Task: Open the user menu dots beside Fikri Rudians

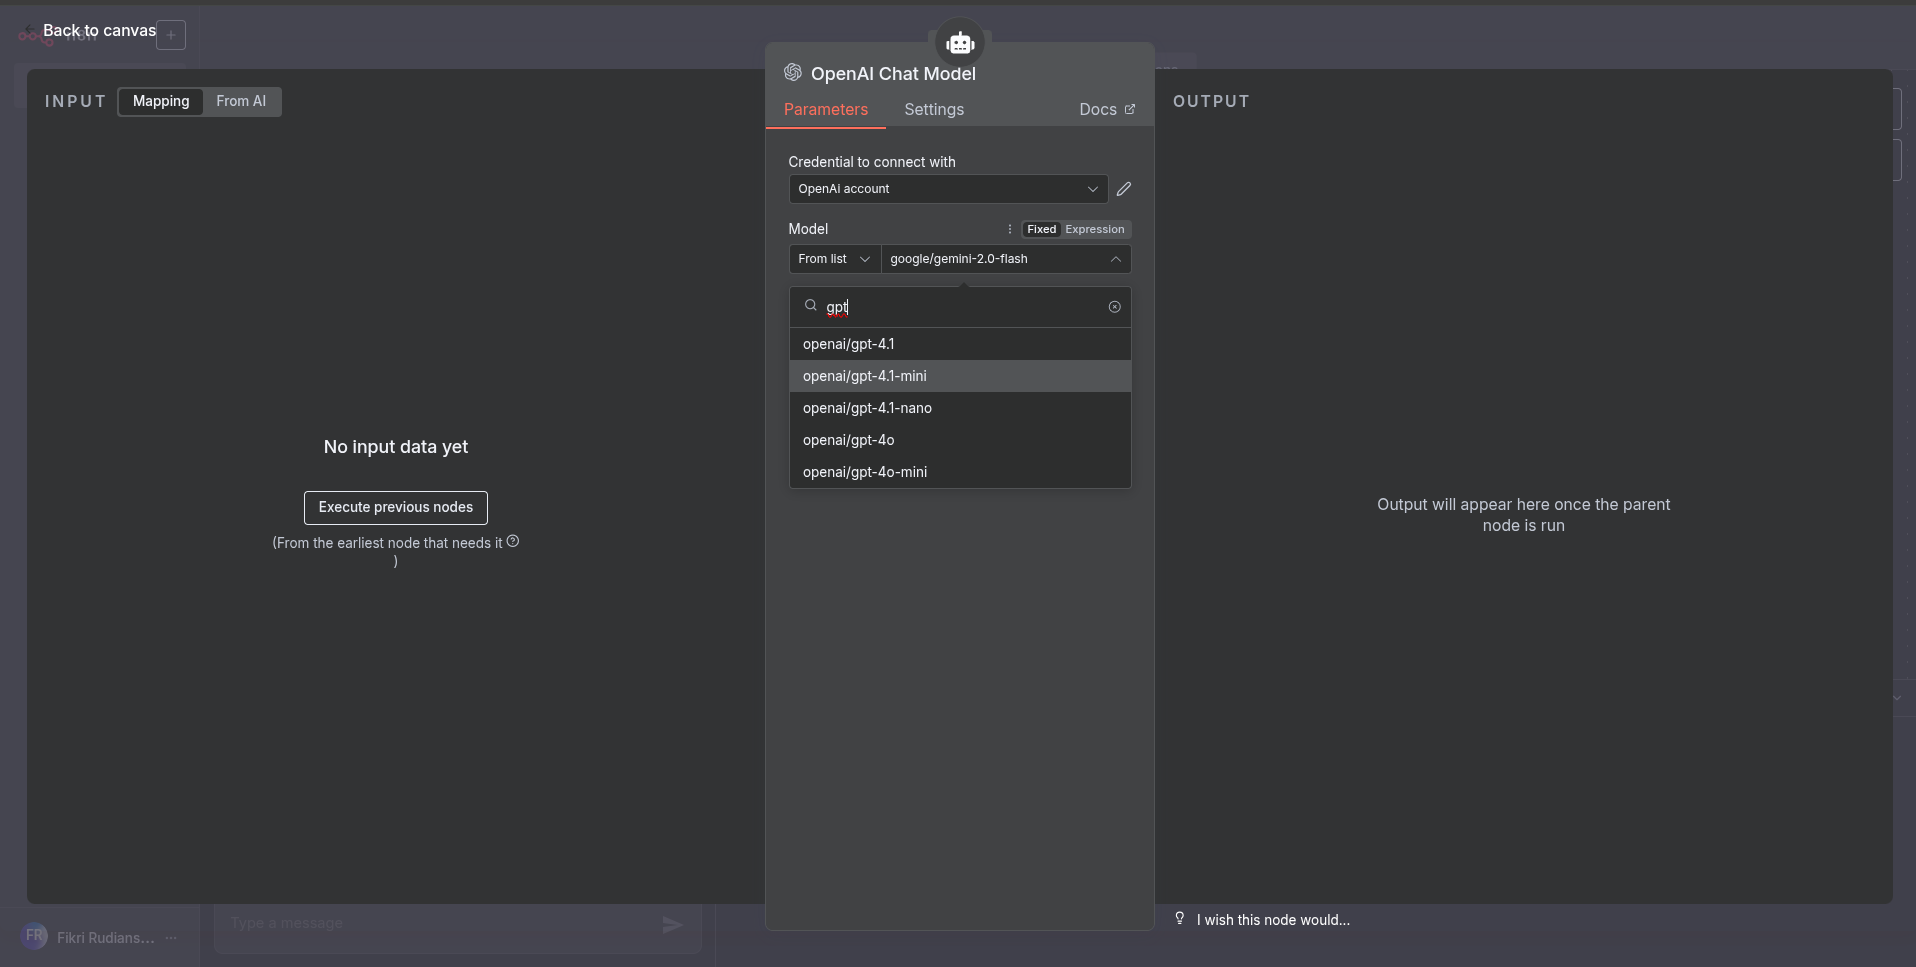Action: [x=171, y=938]
